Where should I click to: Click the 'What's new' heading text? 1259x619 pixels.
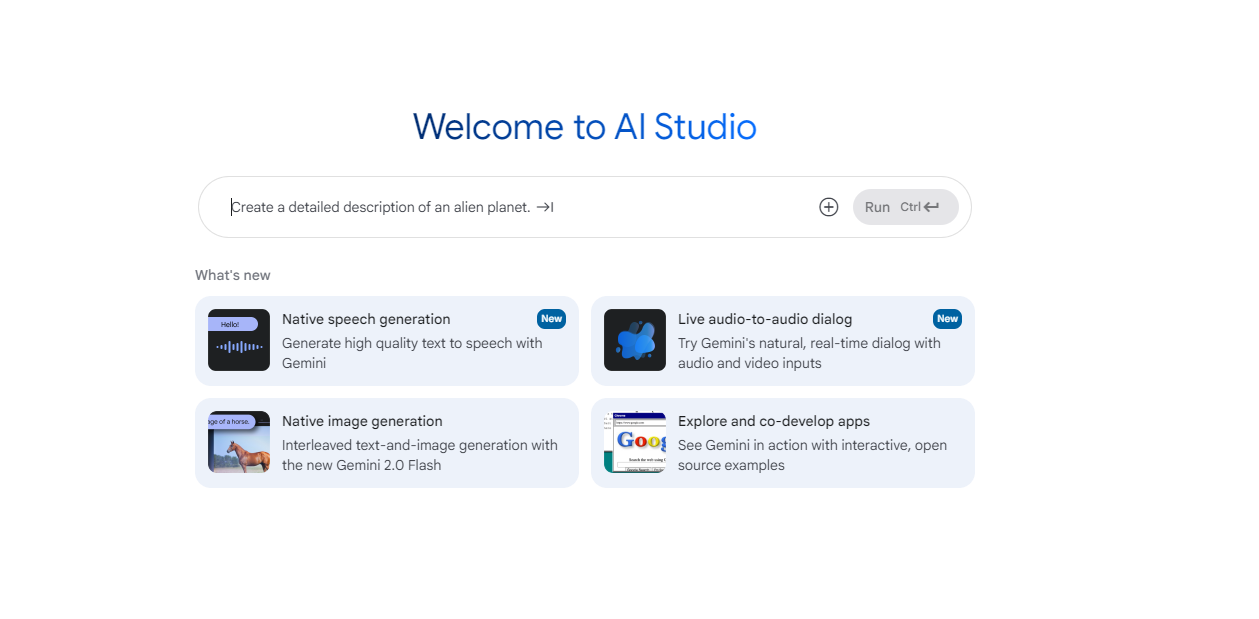(x=233, y=275)
